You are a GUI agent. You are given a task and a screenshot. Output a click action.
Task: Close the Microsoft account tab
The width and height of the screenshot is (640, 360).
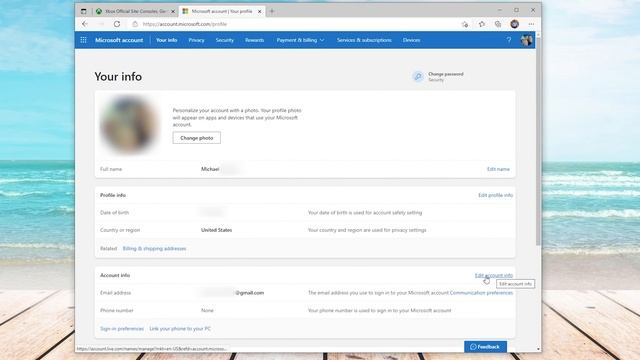click(259, 11)
